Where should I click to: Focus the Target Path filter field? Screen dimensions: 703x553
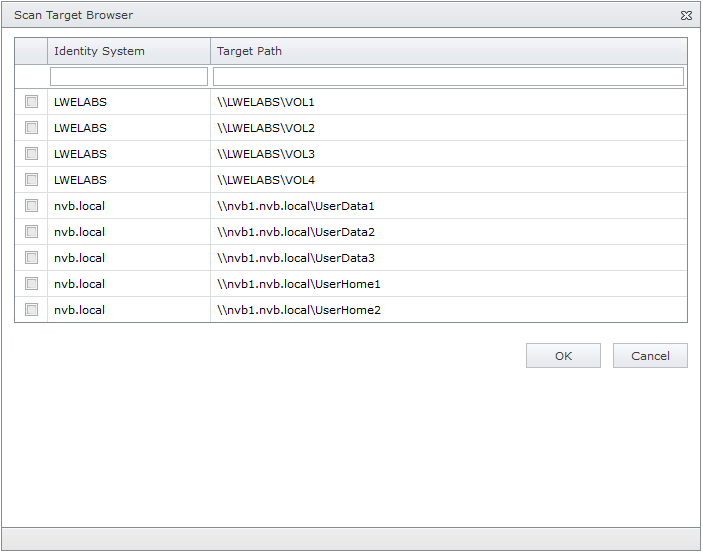[x=448, y=77]
